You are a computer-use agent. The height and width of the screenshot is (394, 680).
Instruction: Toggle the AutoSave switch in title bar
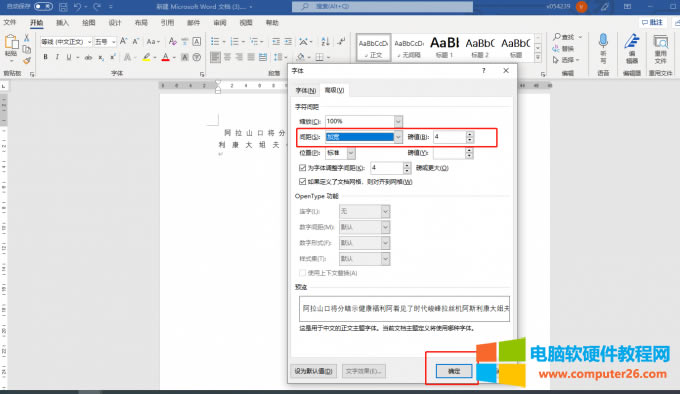point(43,7)
